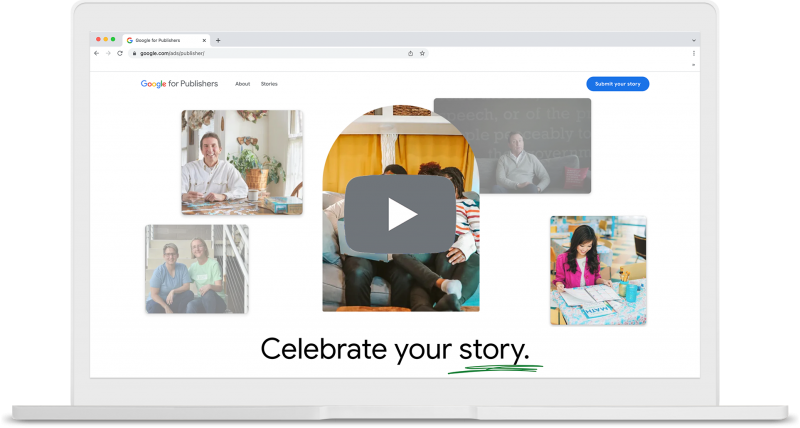The image size is (800, 428).
Task: Bookmark the page with the star icon
Action: pyautogui.click(x=422, y=53)
